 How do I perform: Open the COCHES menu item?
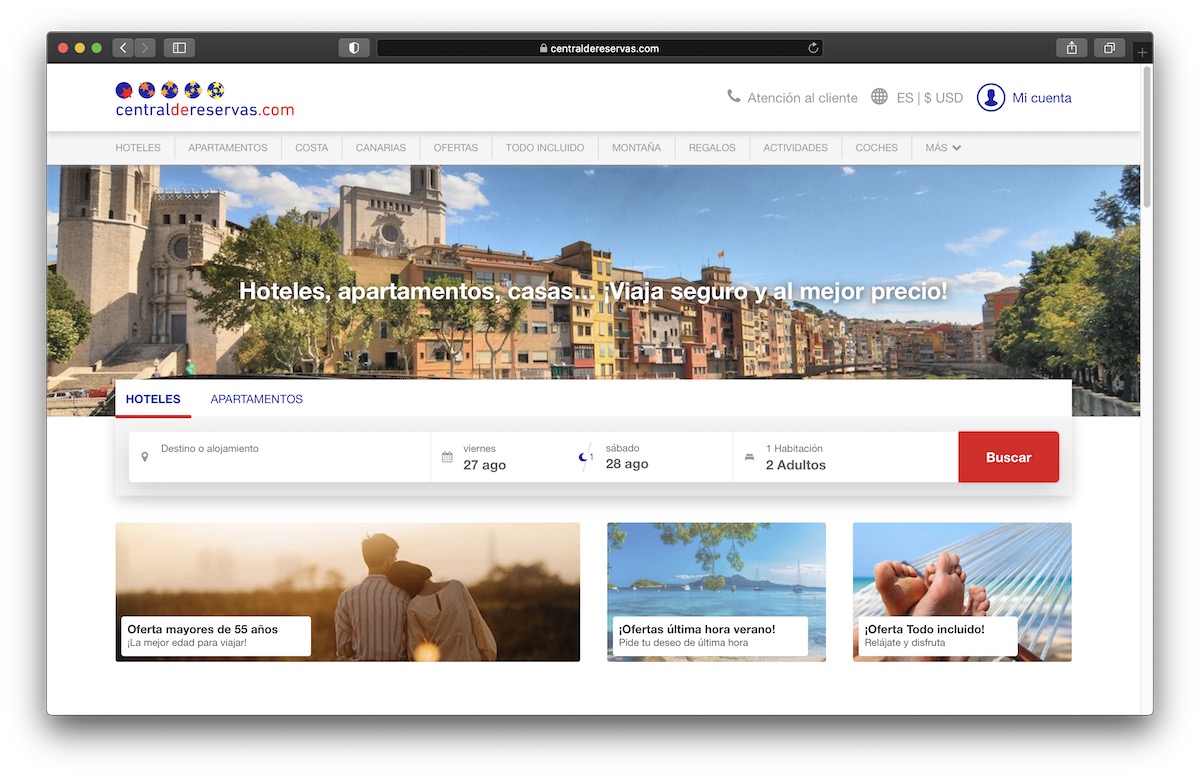[877, 148]
